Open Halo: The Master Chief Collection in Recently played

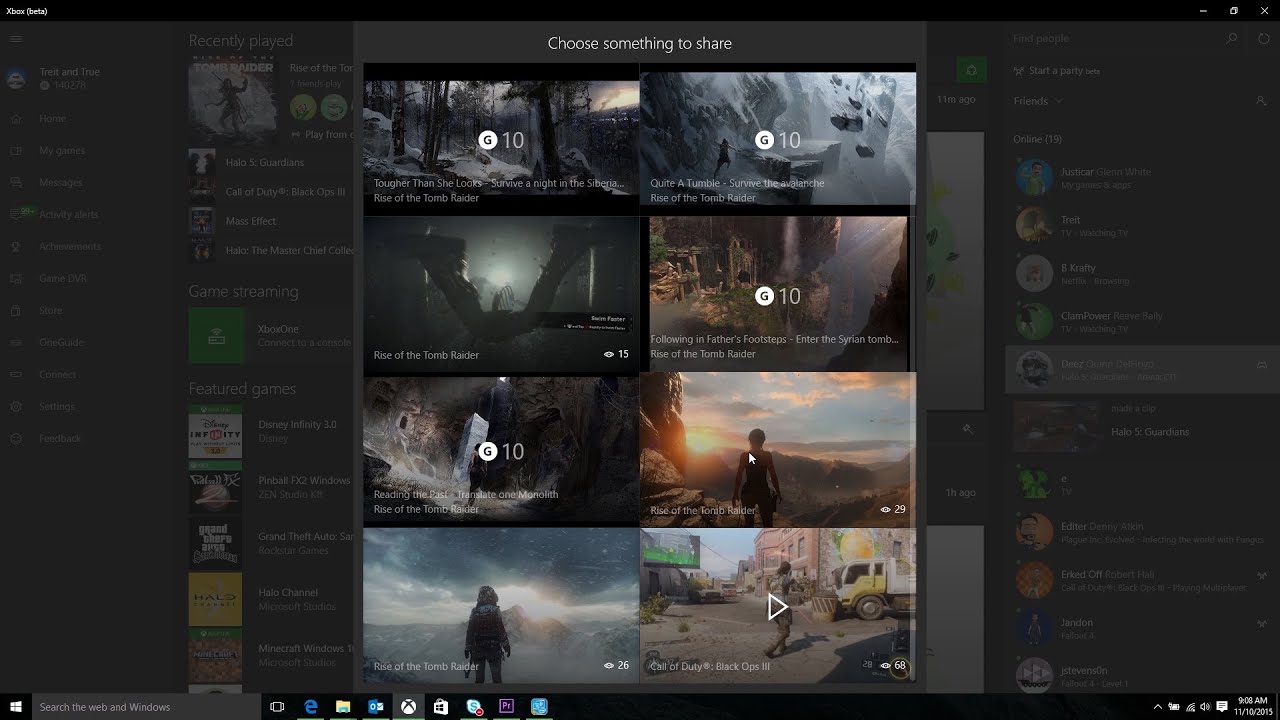pos(270,250)
